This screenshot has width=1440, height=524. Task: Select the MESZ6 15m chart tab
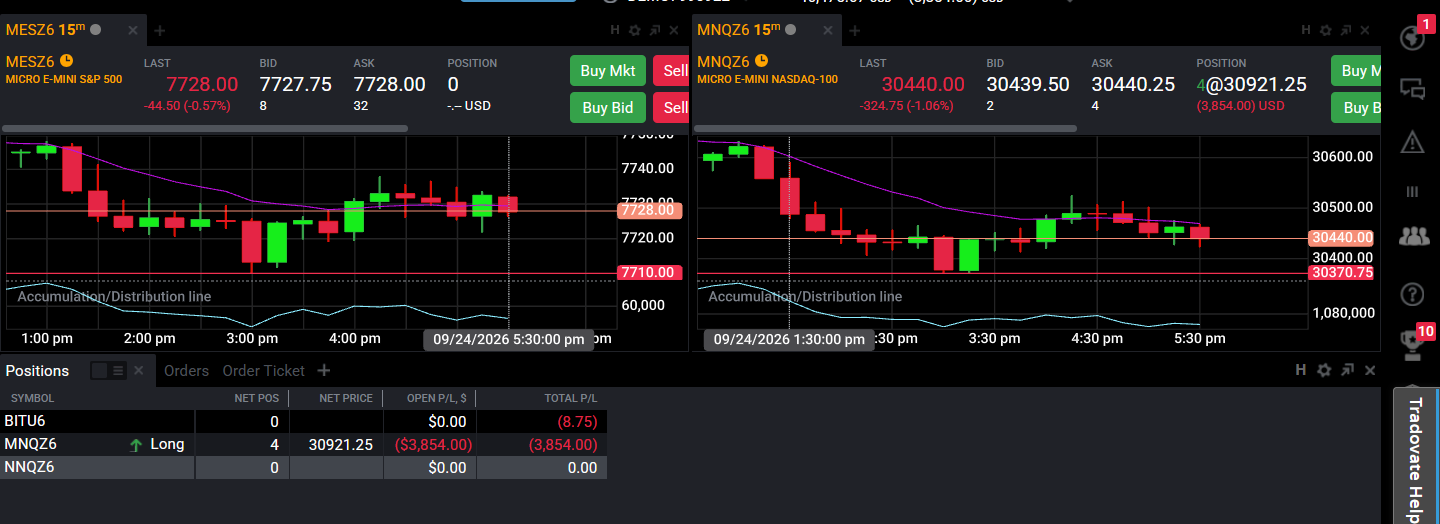45,30
